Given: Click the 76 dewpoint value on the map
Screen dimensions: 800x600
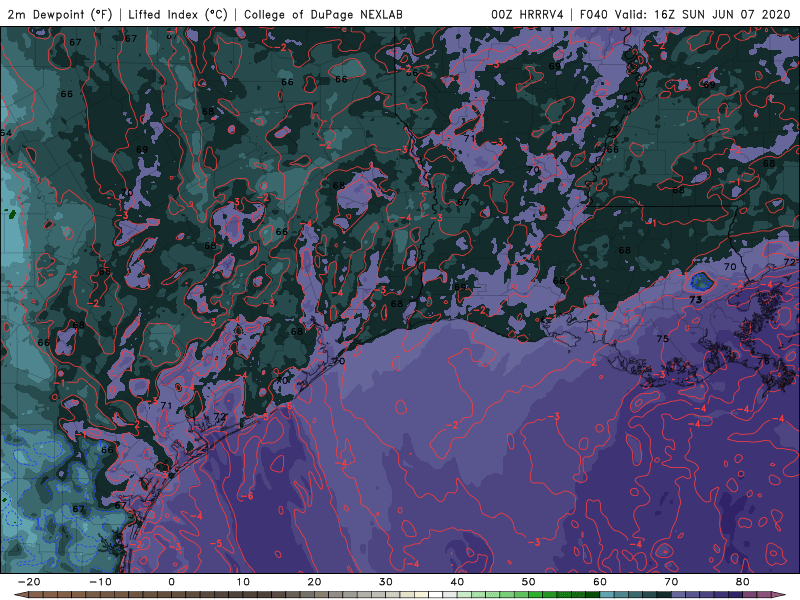Looking at the screenshot, I should point(763,361).
